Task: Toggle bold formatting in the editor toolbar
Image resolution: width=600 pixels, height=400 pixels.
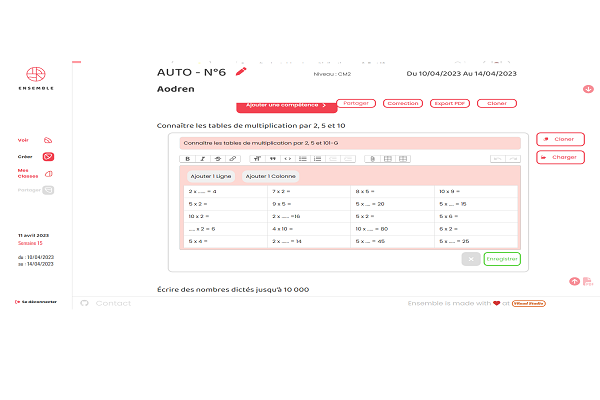Action: click(188, 159)
